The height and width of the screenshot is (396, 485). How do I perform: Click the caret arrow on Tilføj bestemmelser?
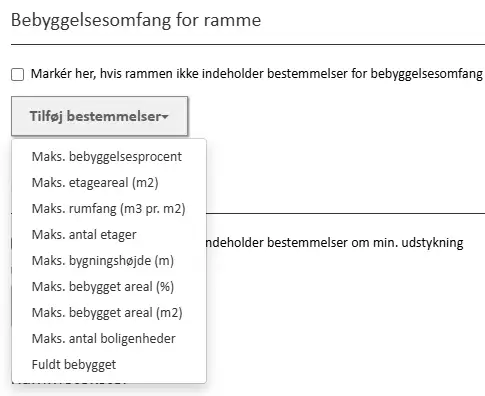pos(165,117)
